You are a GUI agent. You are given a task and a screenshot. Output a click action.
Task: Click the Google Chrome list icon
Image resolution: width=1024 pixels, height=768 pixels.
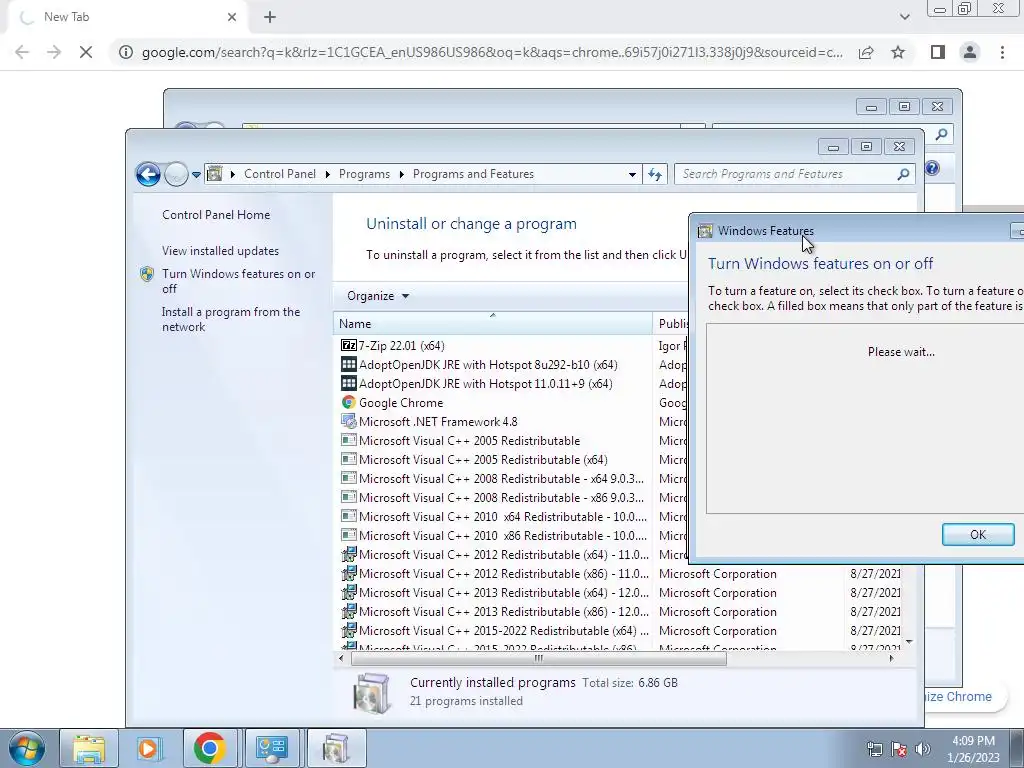[x=349, y=402]
